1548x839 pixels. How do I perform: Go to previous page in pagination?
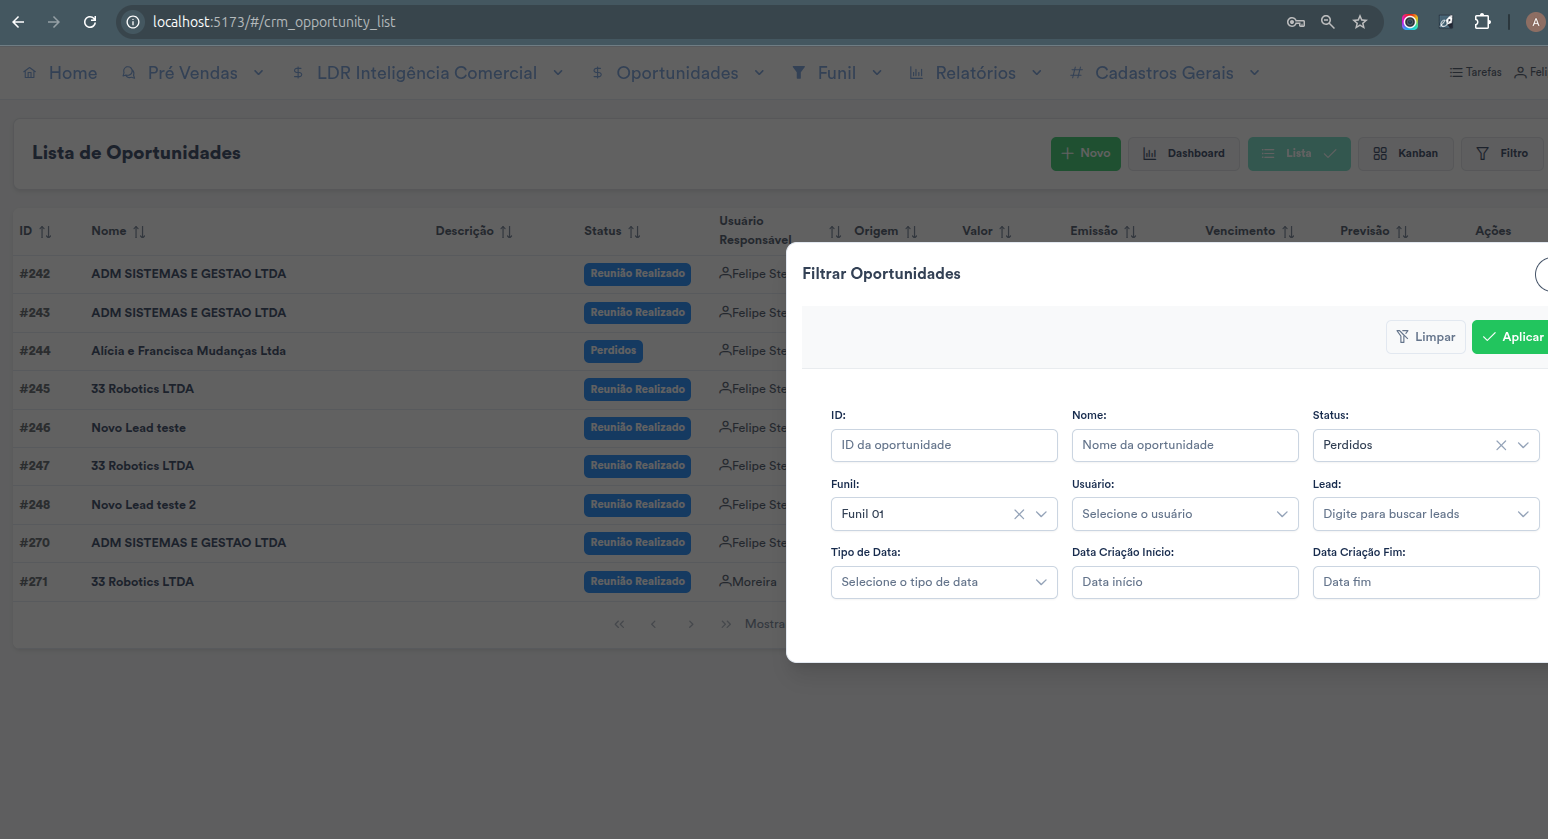coord(653,624)
